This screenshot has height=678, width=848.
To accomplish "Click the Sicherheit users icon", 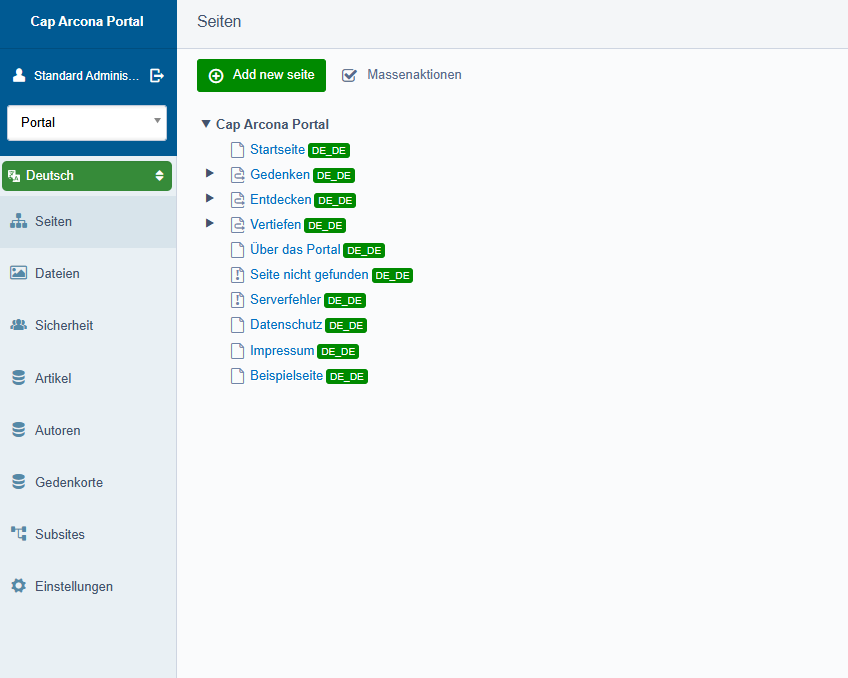I will [x=18, y=325].
